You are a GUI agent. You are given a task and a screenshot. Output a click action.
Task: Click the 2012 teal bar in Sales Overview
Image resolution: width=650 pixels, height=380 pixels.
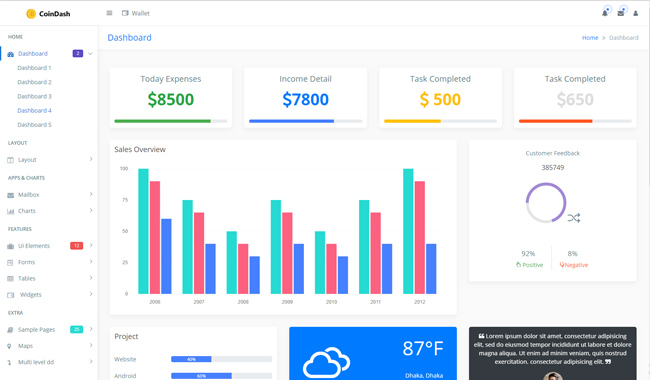point(408,231)
